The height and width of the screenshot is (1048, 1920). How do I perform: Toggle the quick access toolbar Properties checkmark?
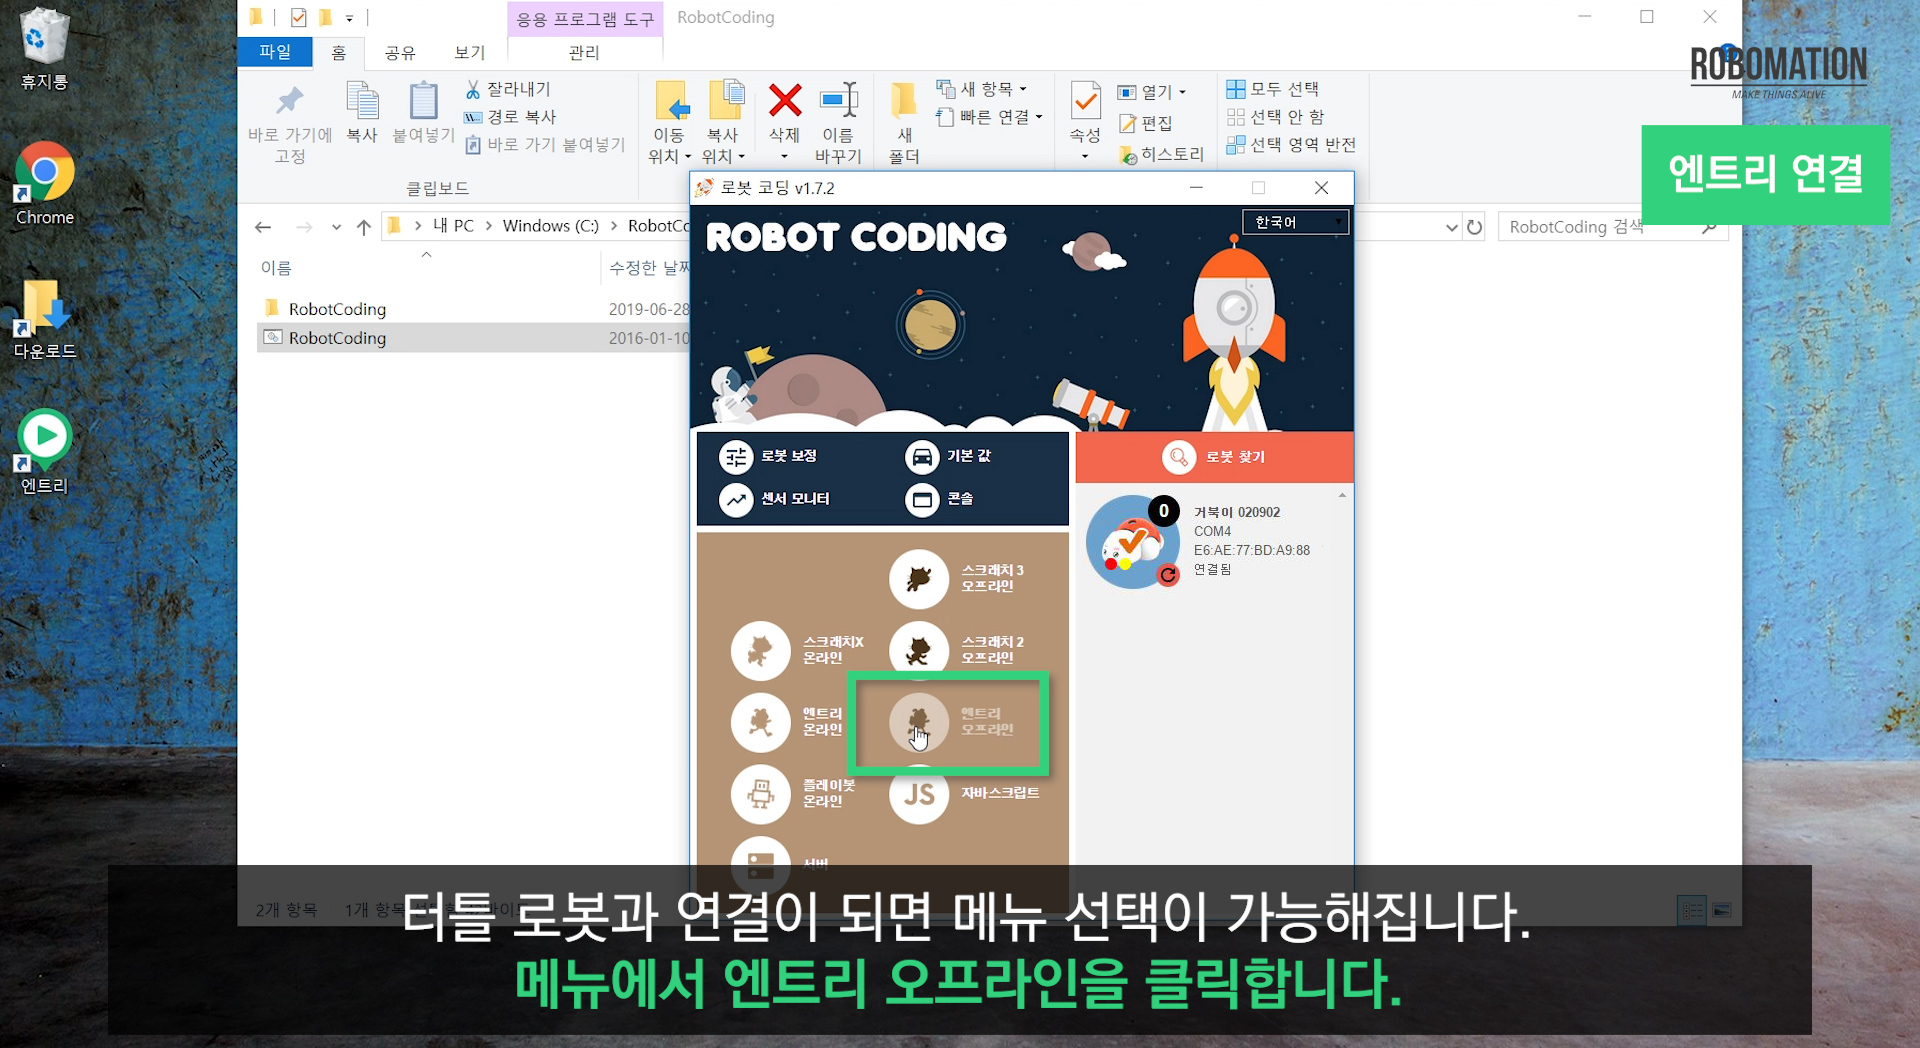click(x=298, y=17)
